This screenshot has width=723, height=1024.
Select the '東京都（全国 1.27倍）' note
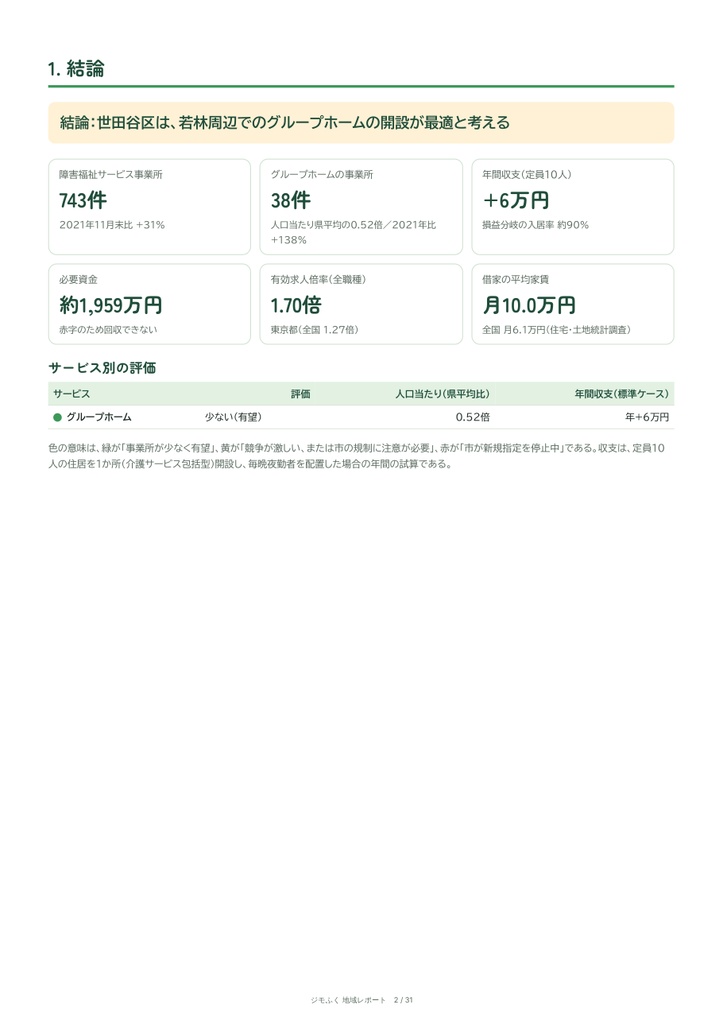pos(314,330)
